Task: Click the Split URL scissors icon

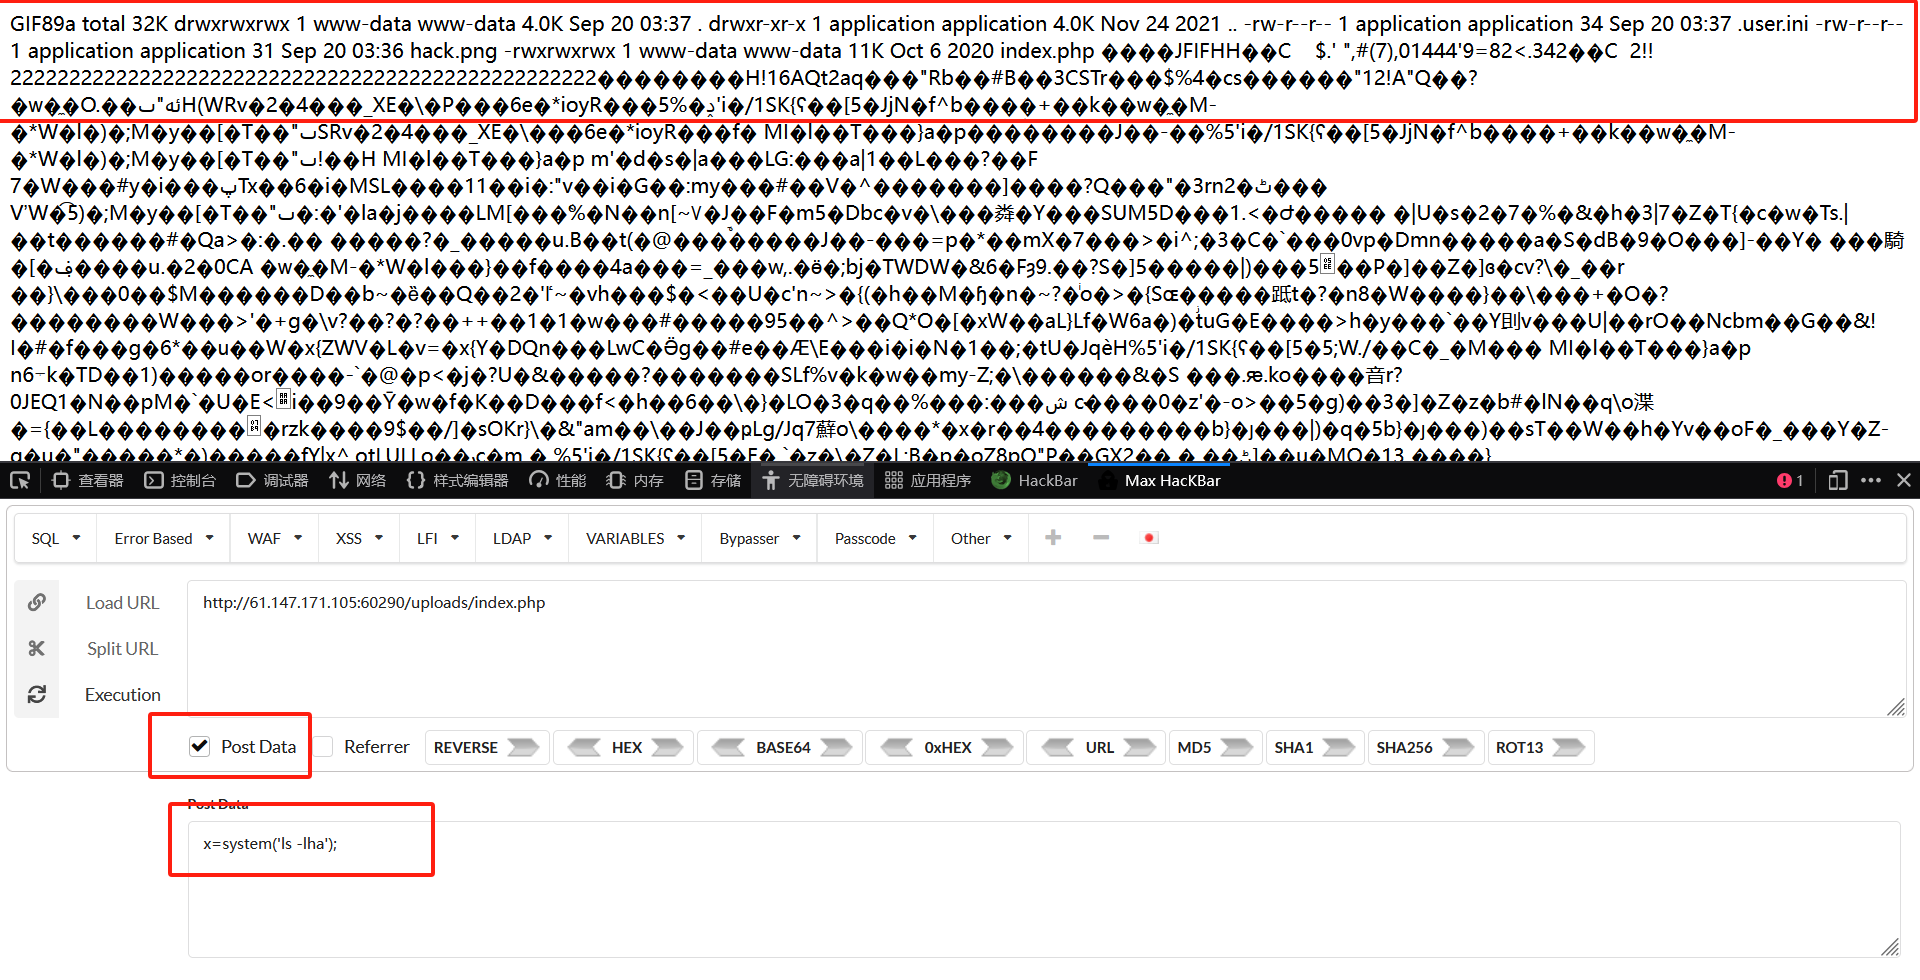Action: (x=37, y=648)
